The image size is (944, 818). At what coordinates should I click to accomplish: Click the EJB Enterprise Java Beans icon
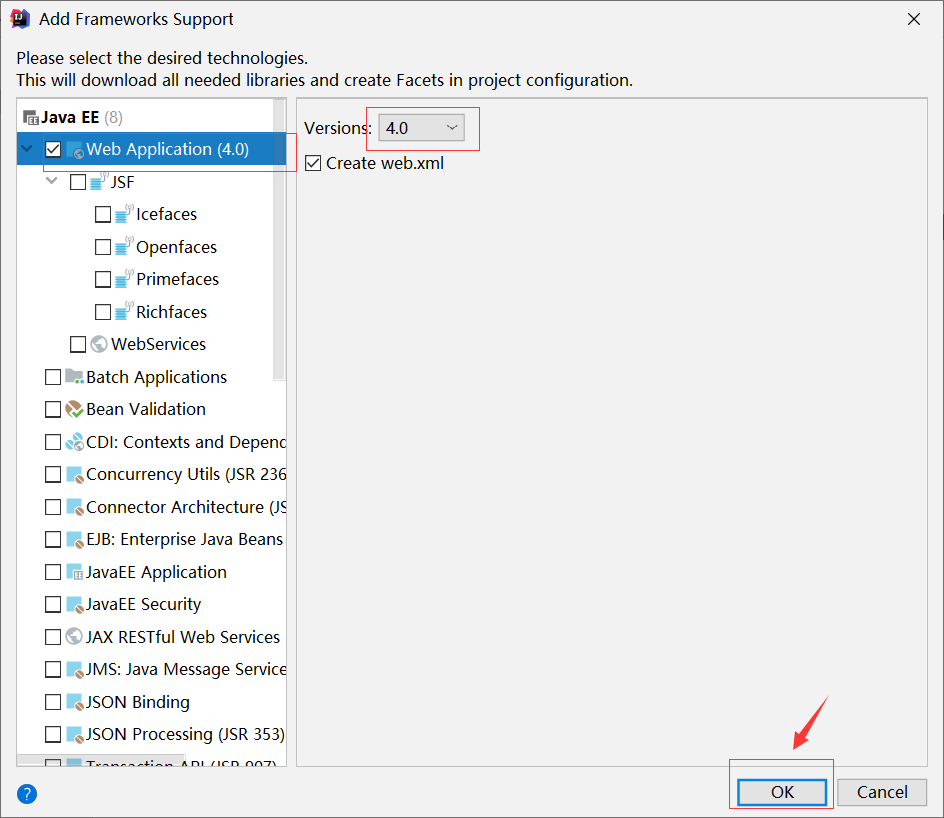click(74, 539)
